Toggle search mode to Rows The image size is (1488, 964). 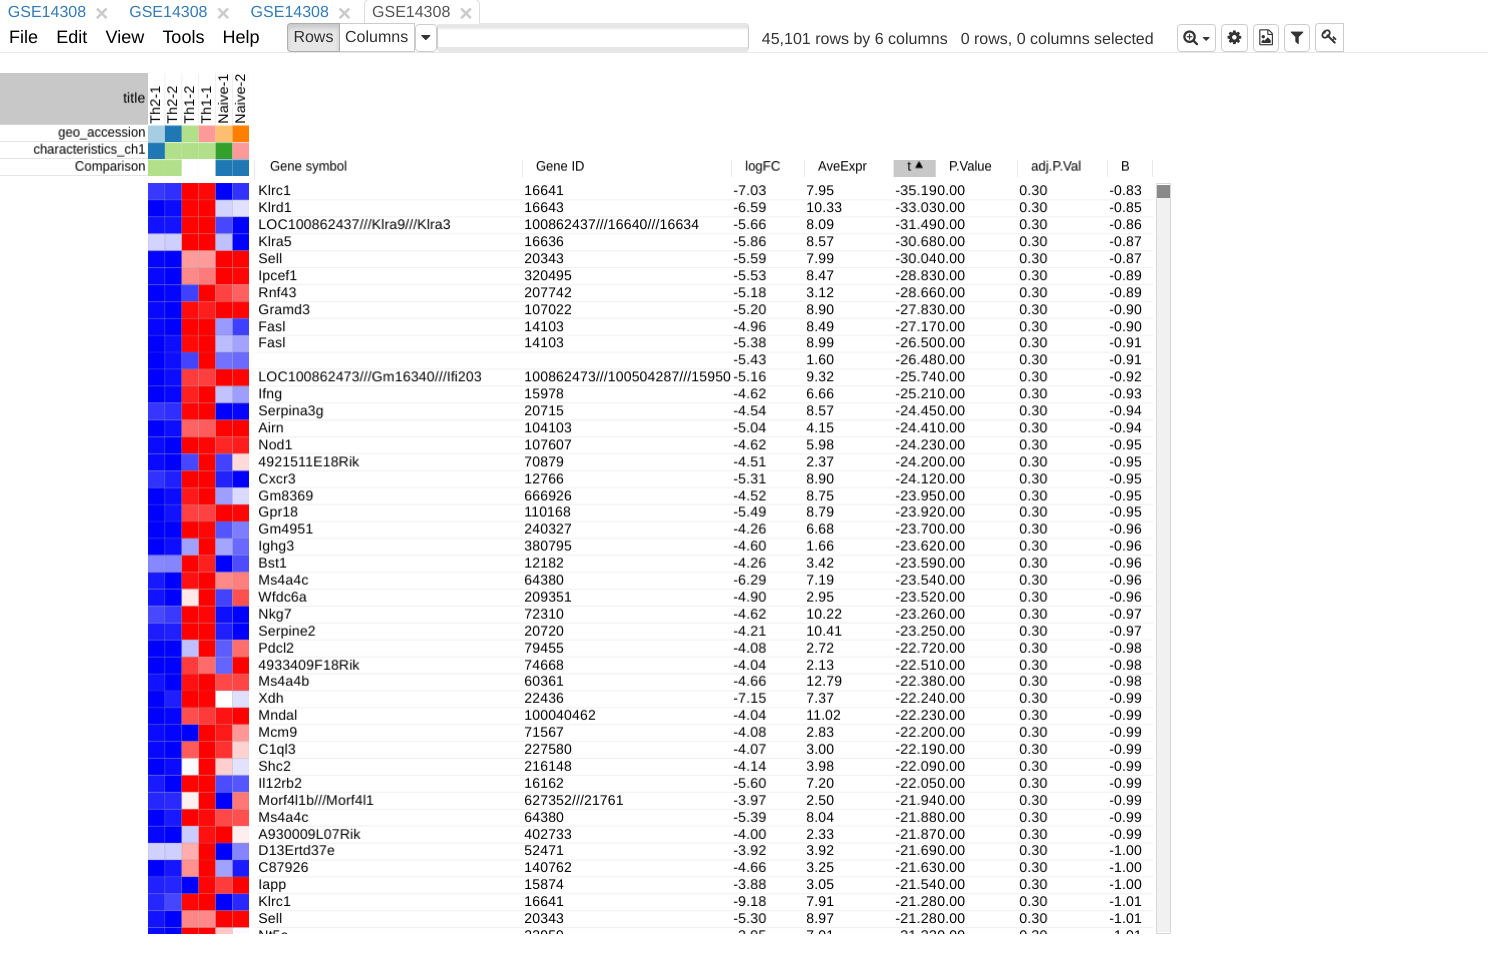point(313,36)
